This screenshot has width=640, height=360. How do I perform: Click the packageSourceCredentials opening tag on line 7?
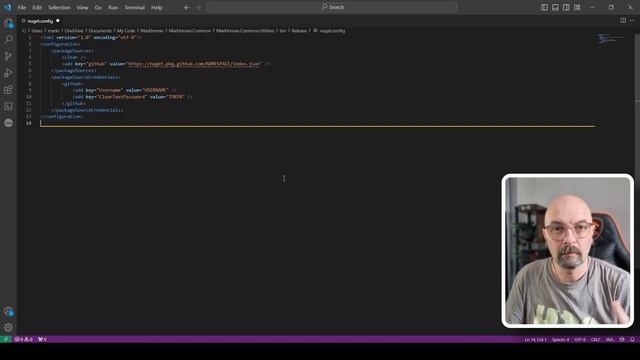pyautogui.click(x=86, y=77)
